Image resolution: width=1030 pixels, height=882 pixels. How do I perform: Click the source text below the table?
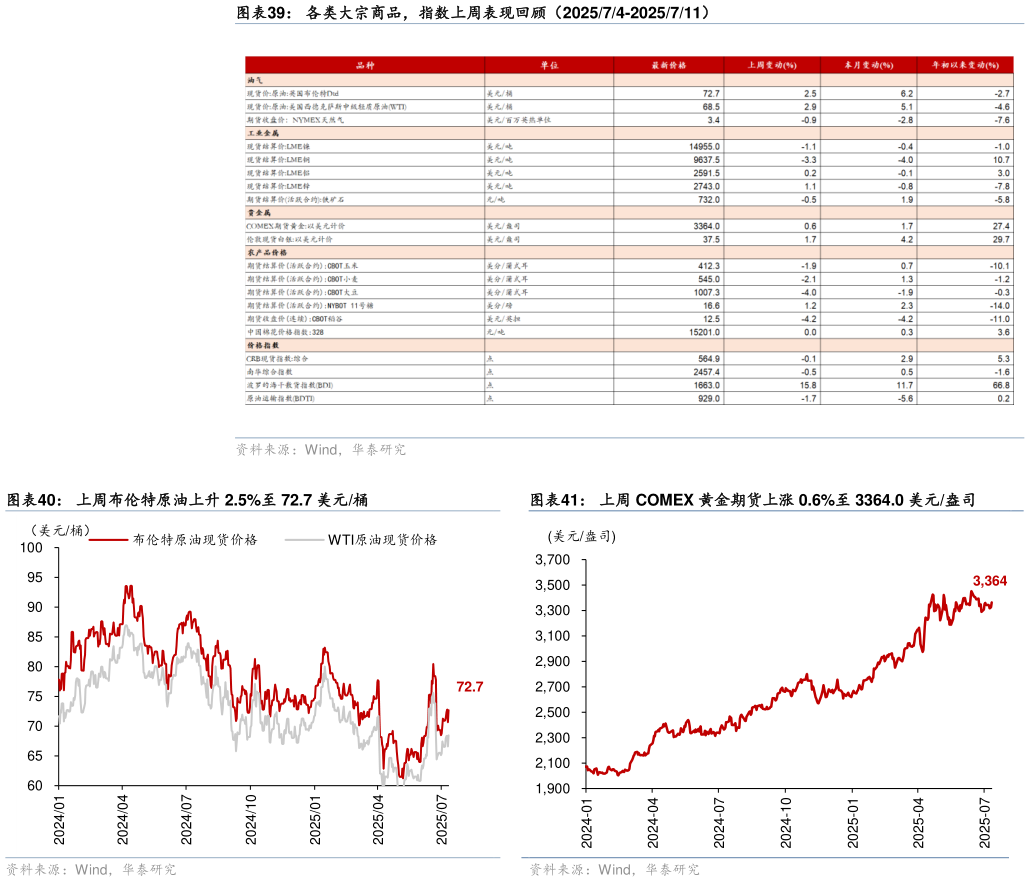coord(320,450)
